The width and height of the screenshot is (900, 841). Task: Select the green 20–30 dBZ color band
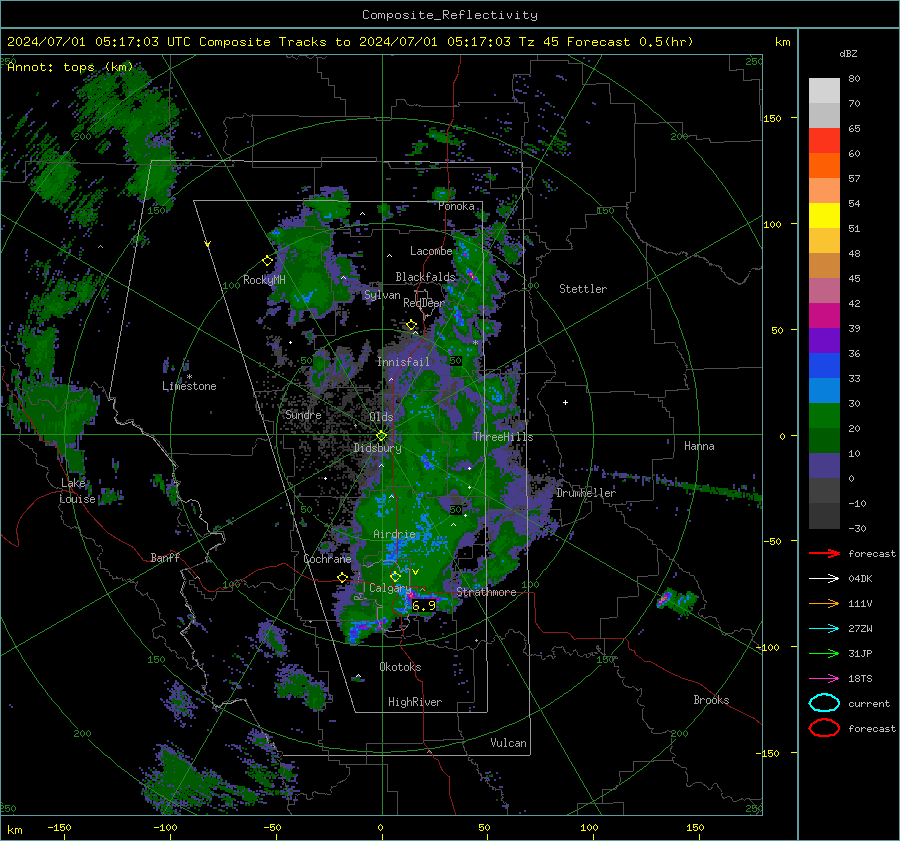(824, 416)
